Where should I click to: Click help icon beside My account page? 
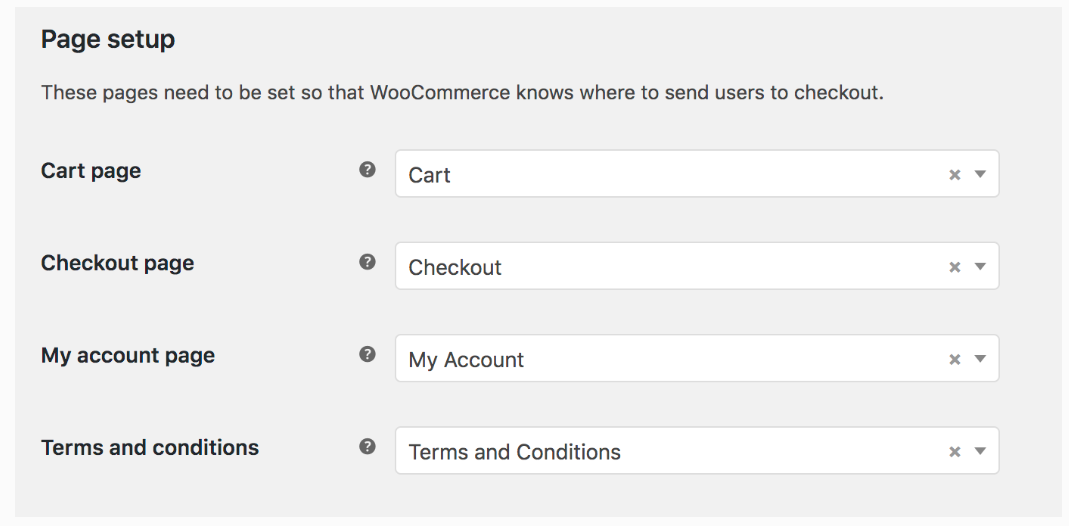click(367, 355)
